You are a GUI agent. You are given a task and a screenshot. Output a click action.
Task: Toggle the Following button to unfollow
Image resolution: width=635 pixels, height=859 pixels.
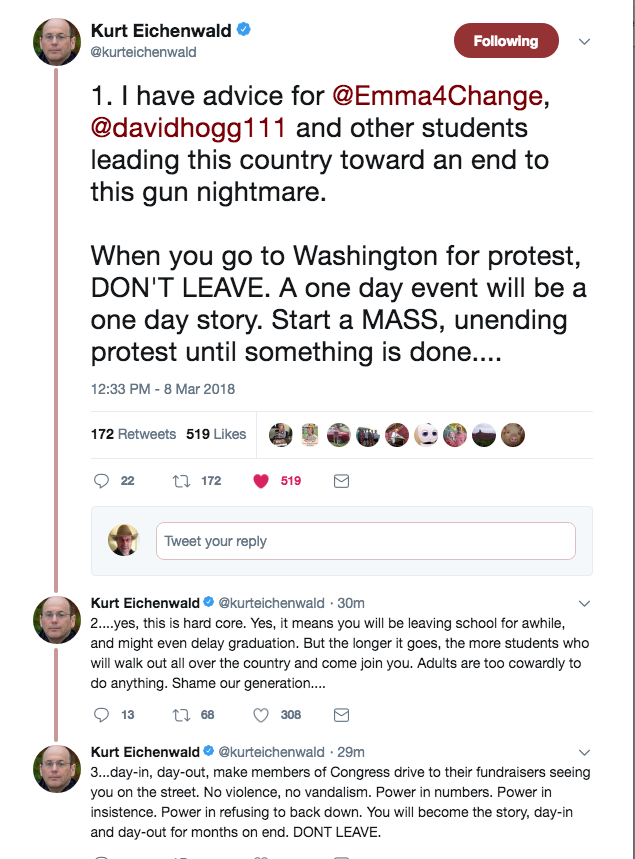point(506,41)
